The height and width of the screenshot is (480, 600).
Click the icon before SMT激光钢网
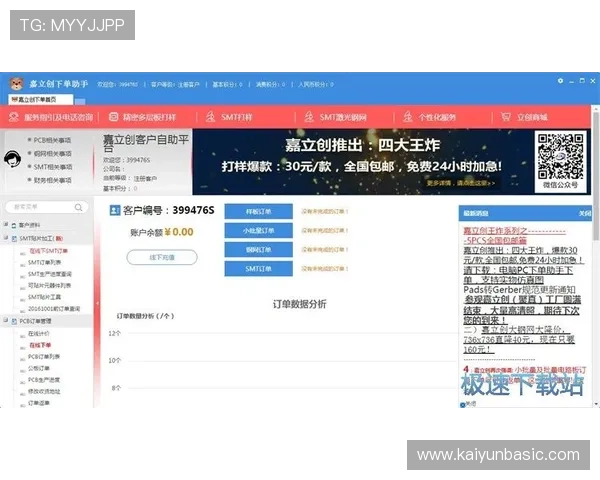[309, 116]
